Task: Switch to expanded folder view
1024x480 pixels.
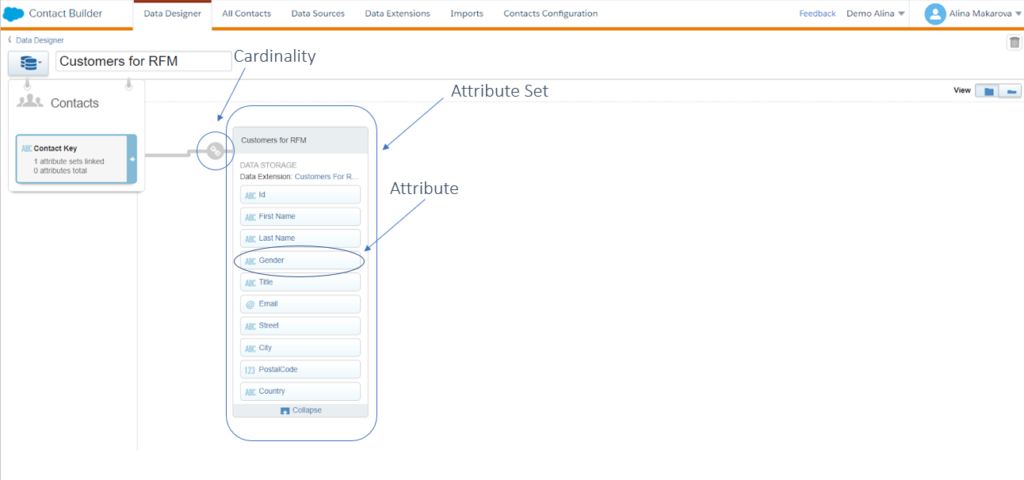Action: pos(988,91)
